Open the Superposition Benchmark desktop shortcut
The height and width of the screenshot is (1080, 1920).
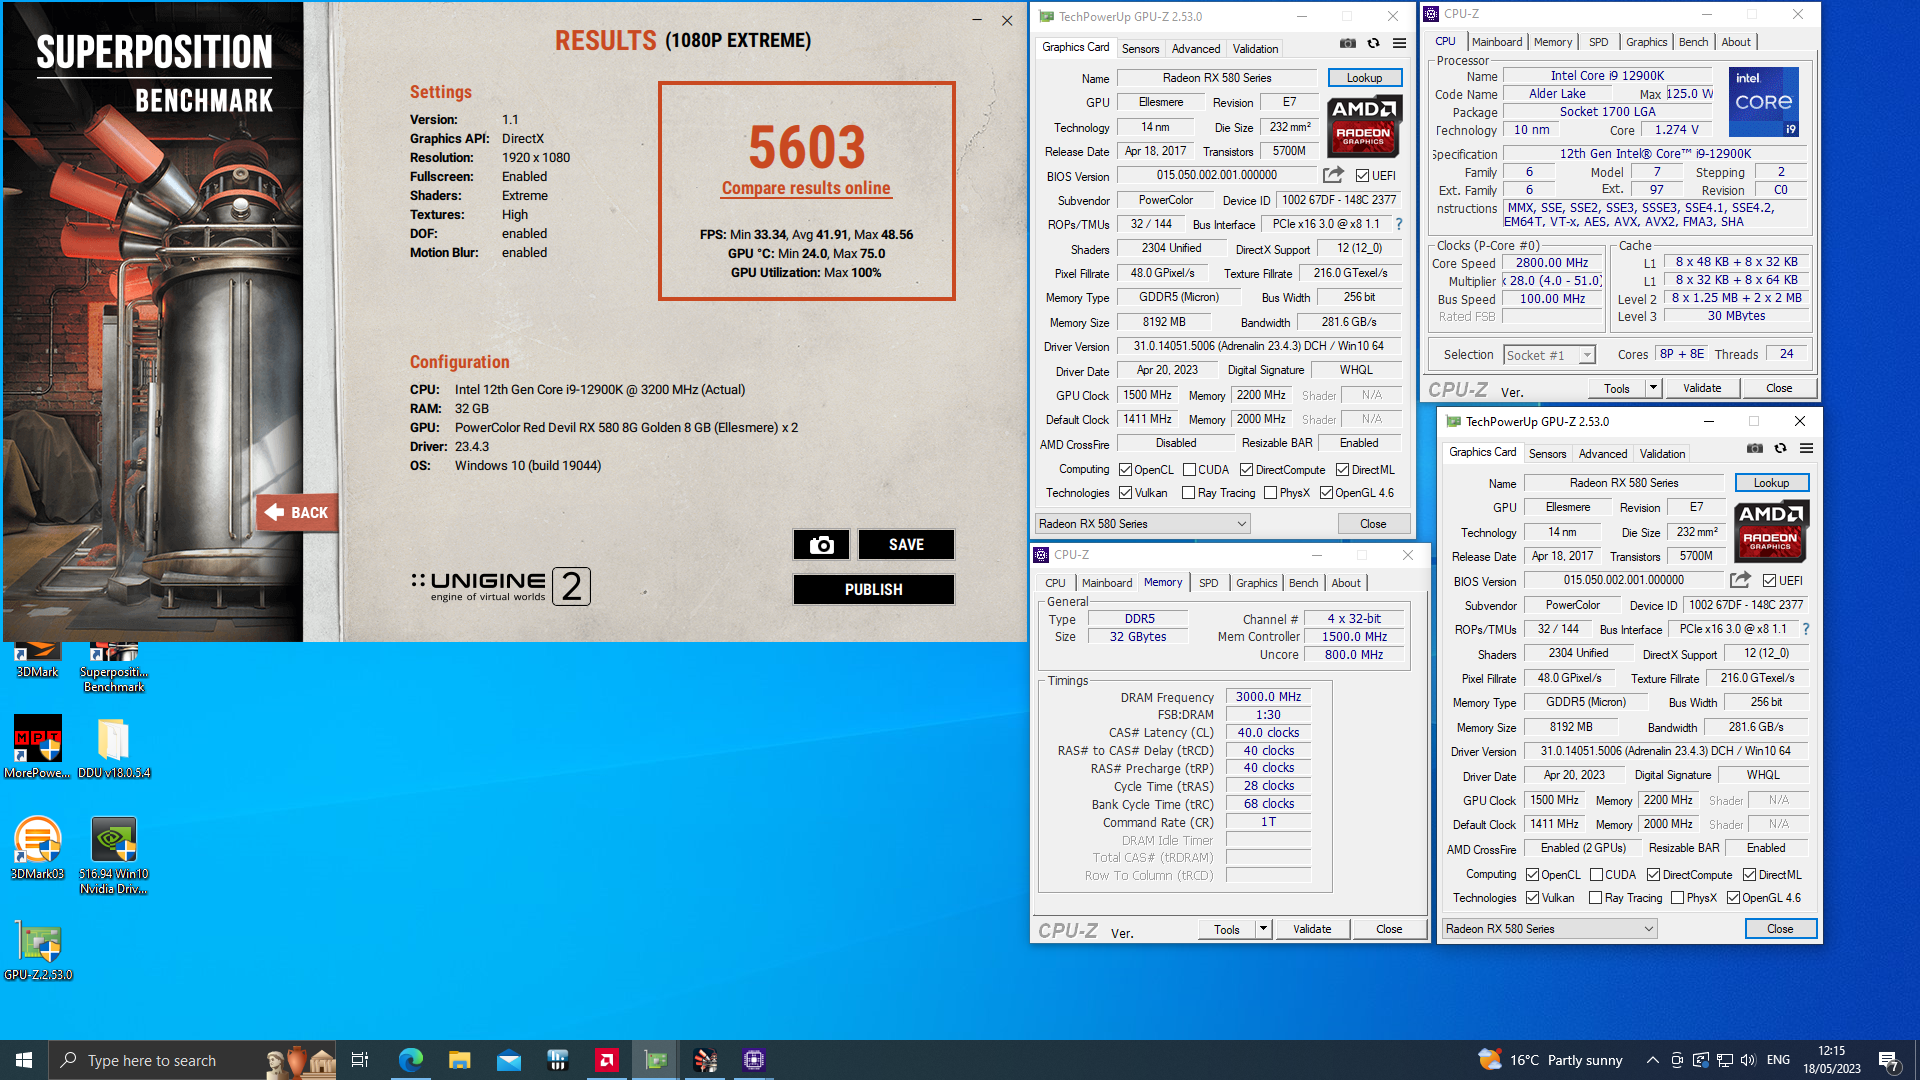click(x=114, y=667)
